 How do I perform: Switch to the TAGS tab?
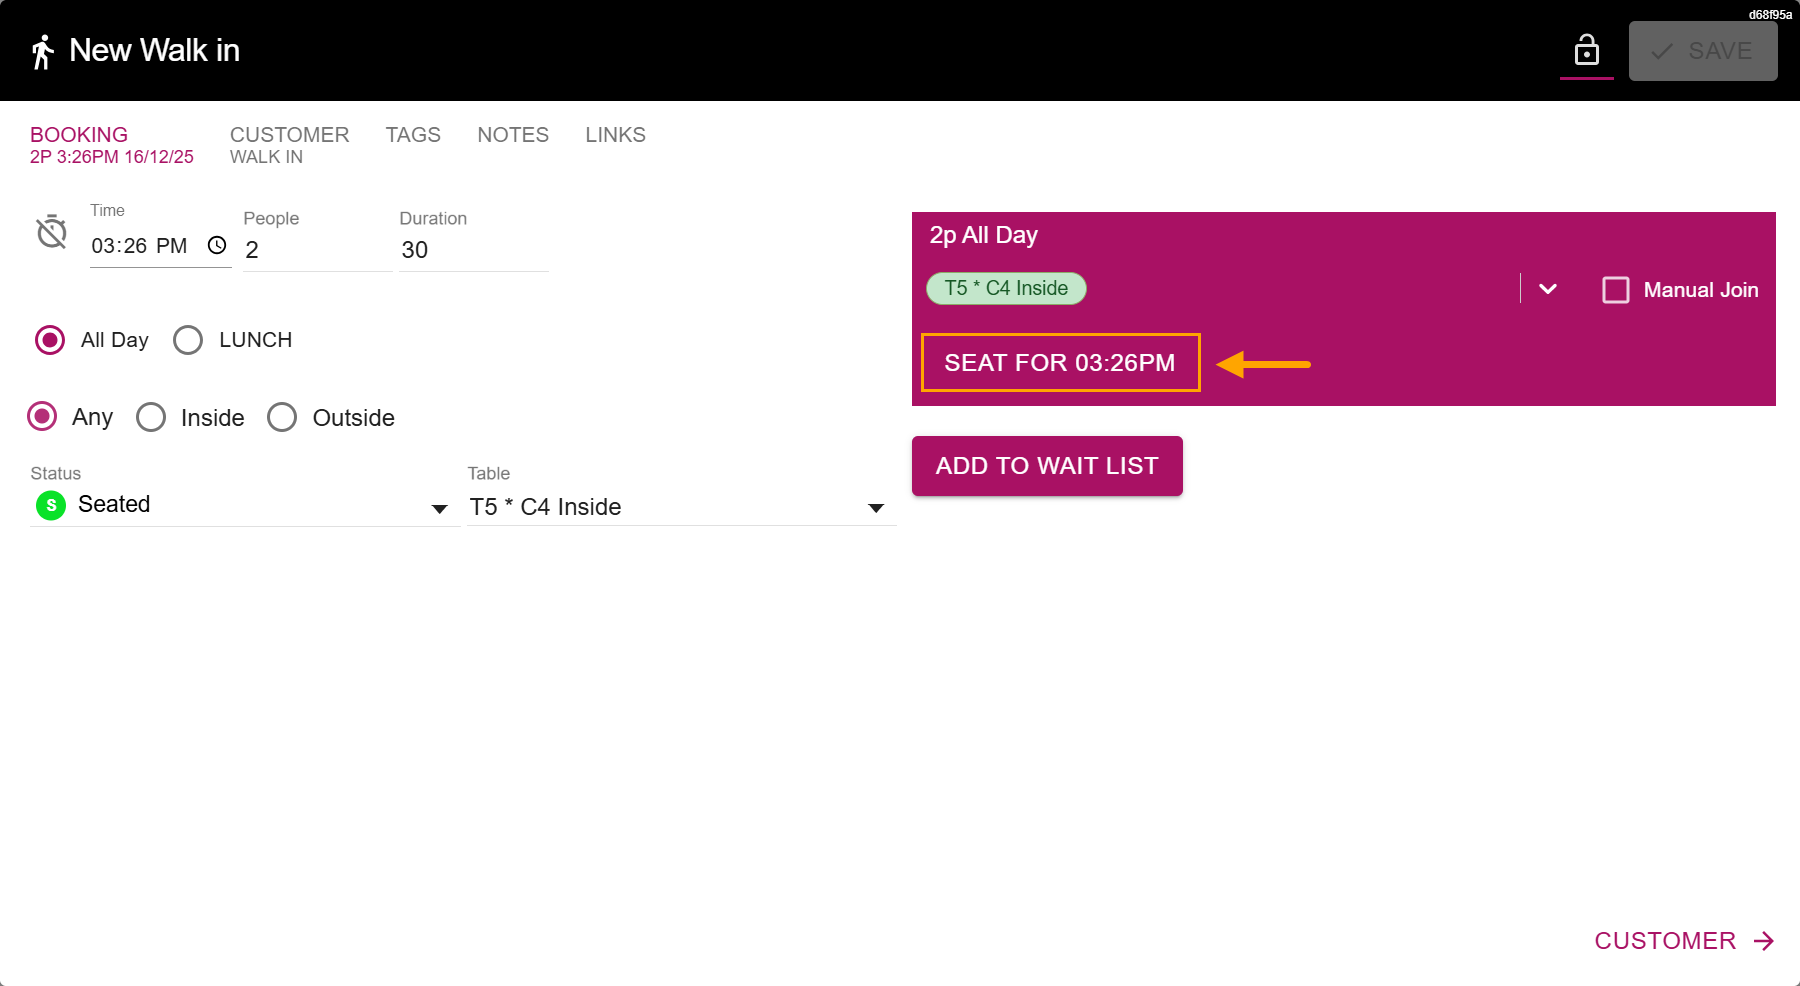coord(413,135)
